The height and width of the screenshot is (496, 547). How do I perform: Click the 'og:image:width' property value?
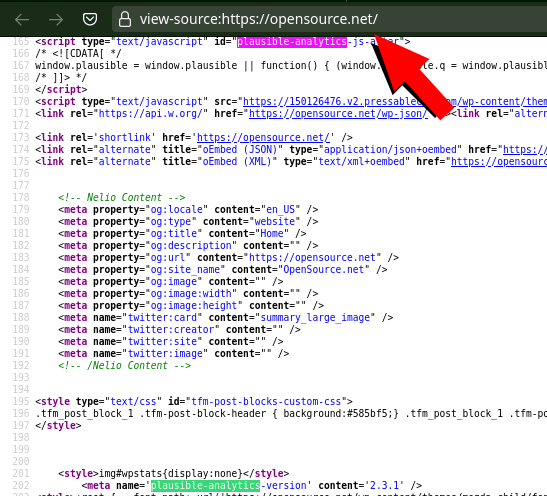(x=191, y=293)
